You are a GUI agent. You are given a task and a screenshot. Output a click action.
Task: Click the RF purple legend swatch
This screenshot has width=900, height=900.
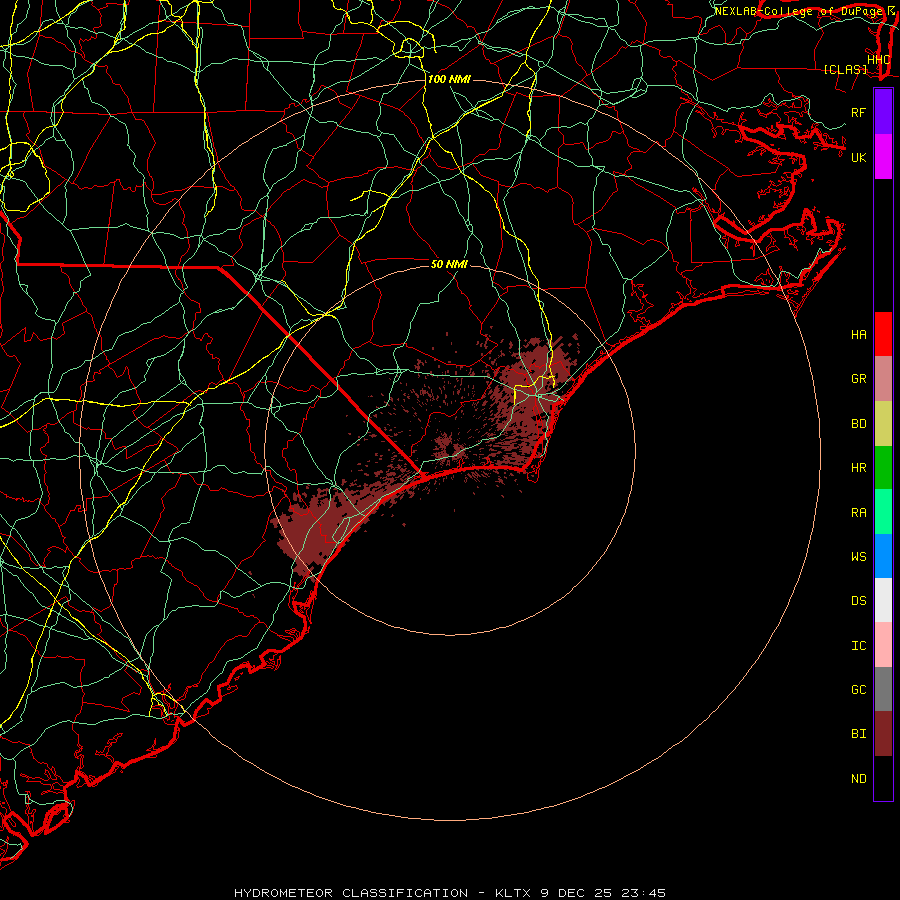[883, 112]
